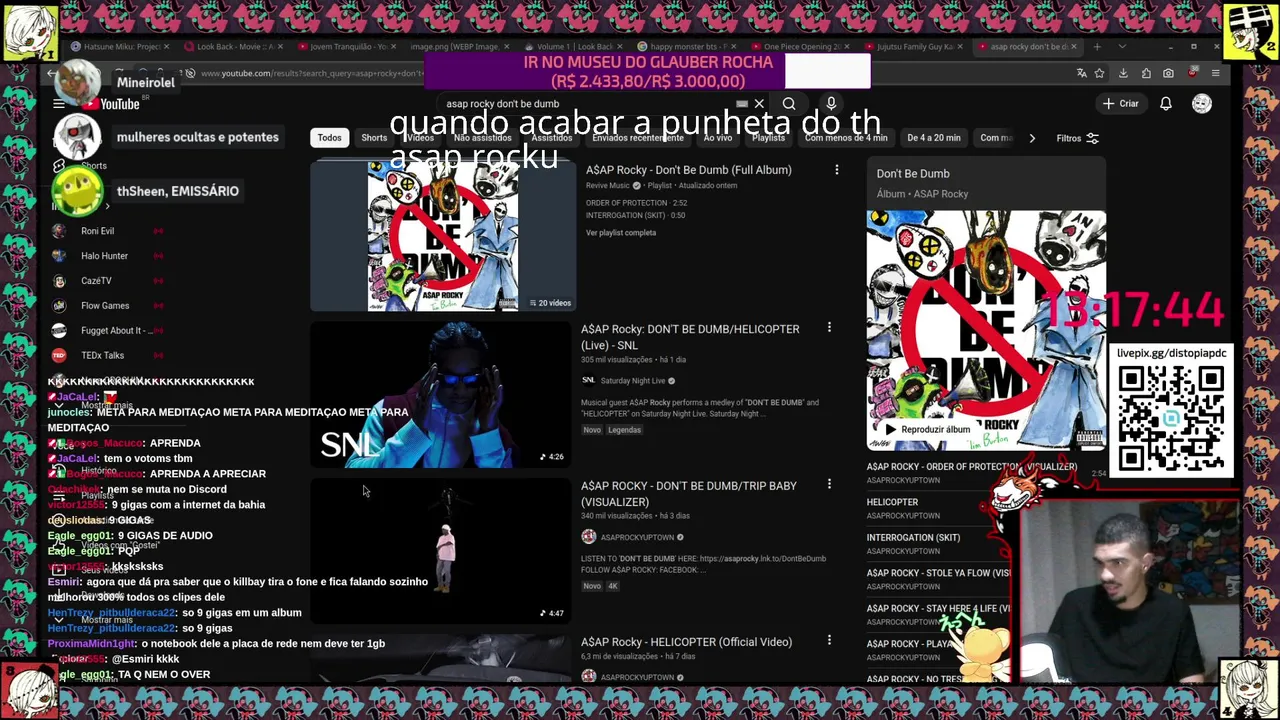Image resolution: width=1280 pixels, height=720 pixels.
Task: Open the browser application menu icon
Action: pyautogui.click(x=1215, y=73)
